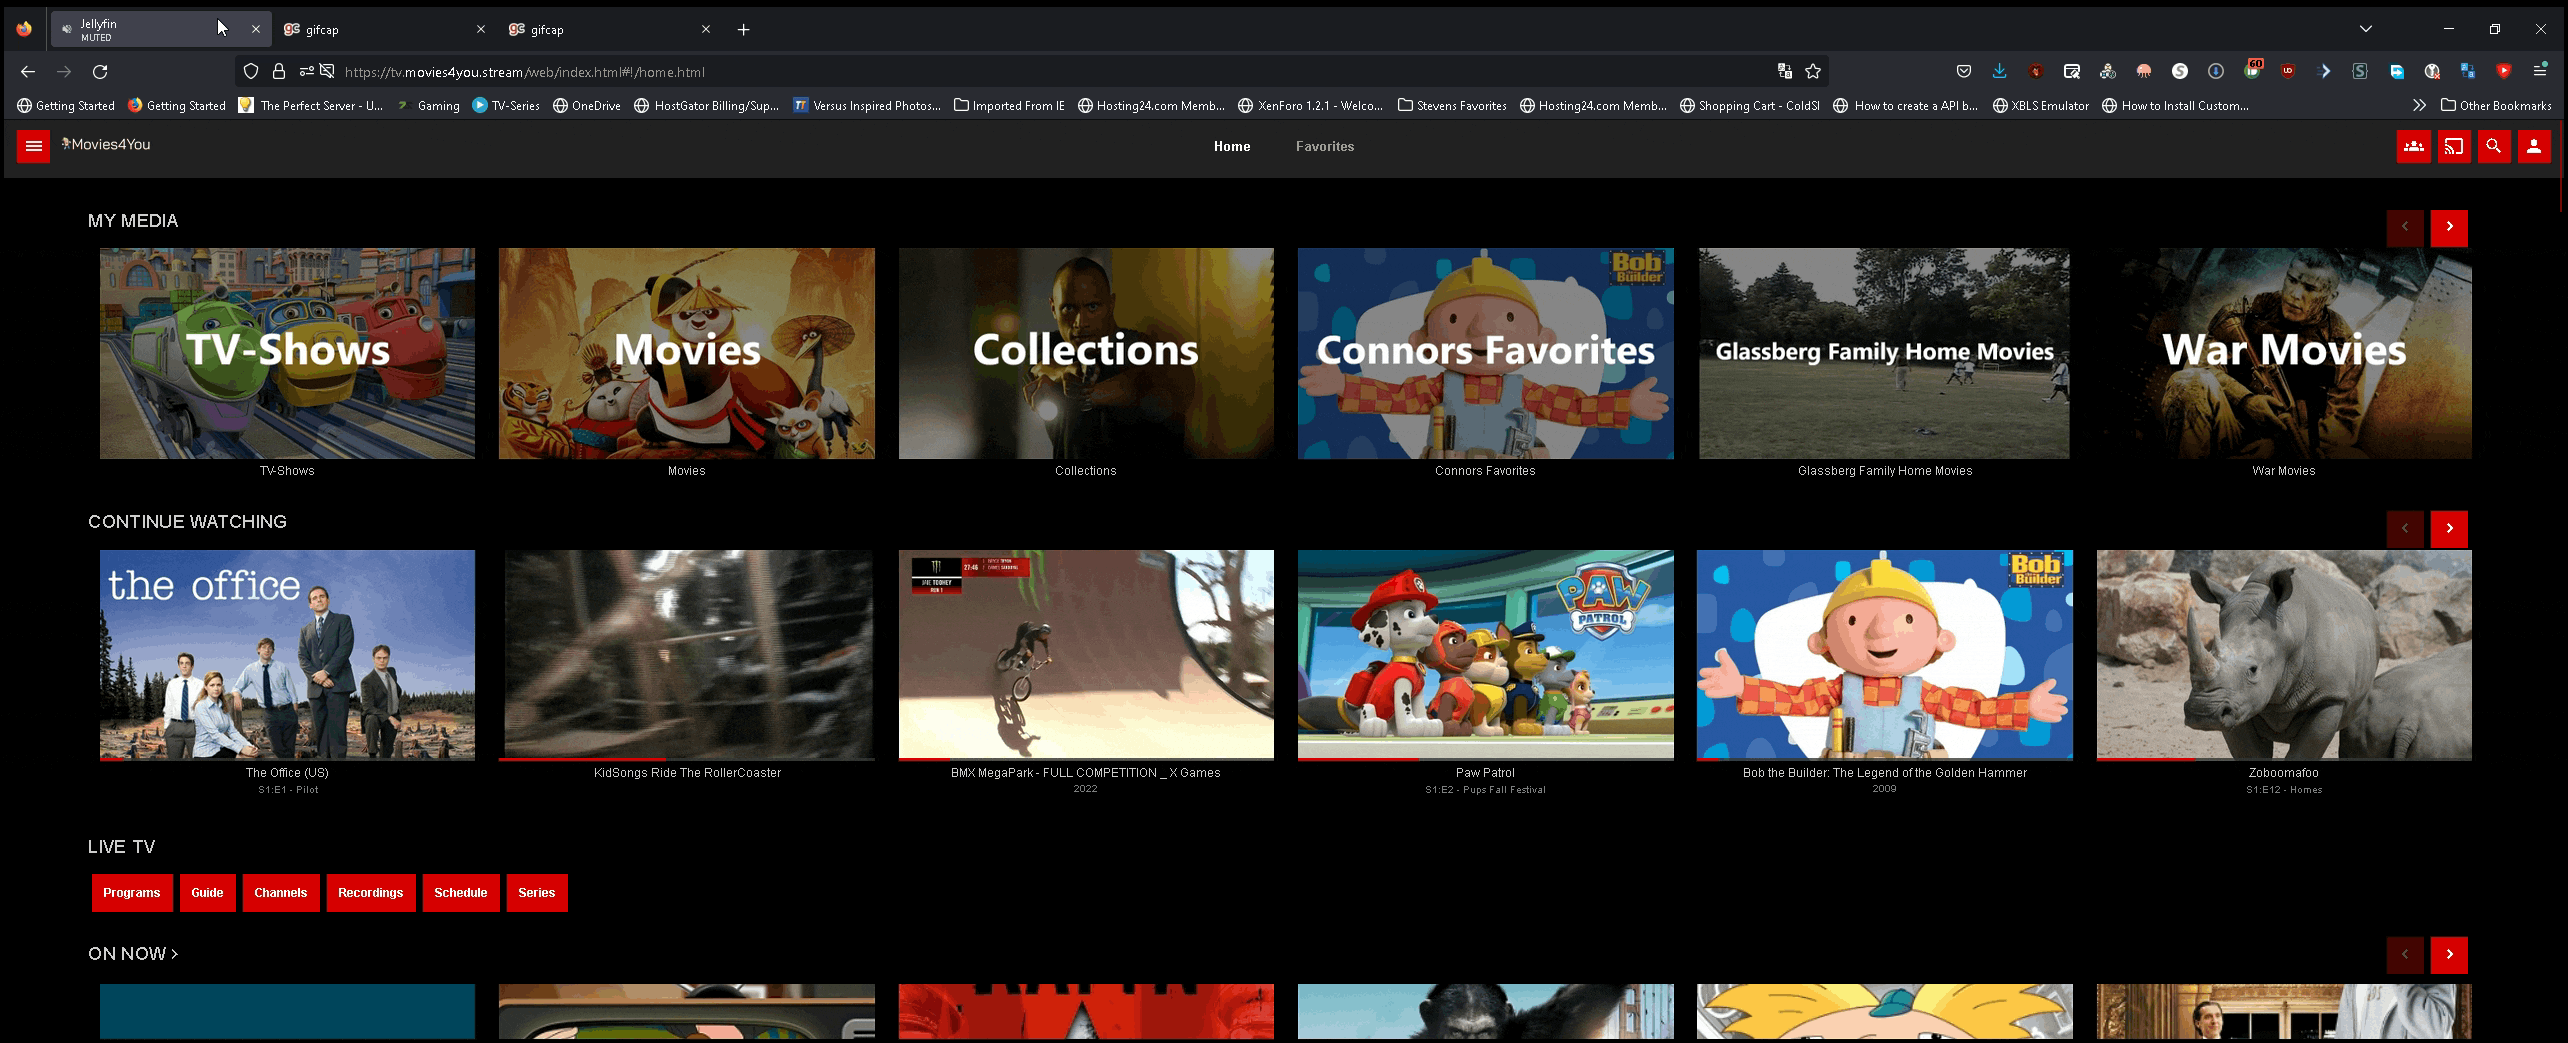Open the user profile icon
Image resolution: width=2568 pixels, height=1043 pixels.
pos(2533,147)
